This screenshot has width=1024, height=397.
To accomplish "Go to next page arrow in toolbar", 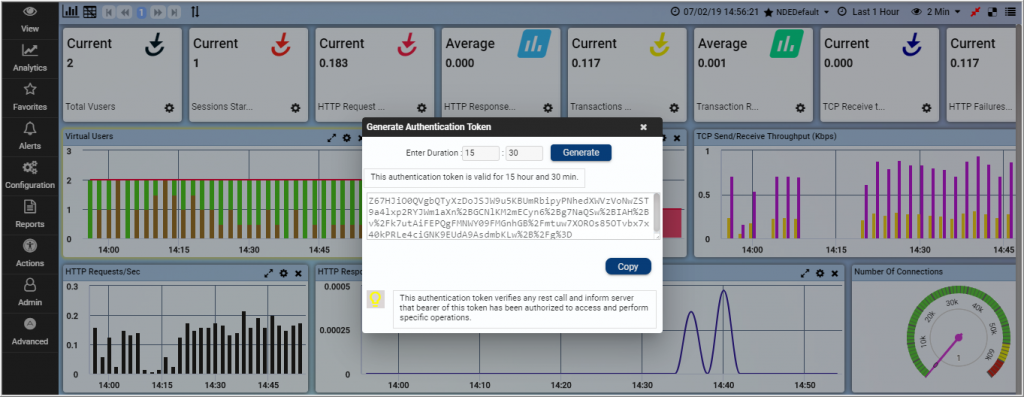I will pos(157,12).
